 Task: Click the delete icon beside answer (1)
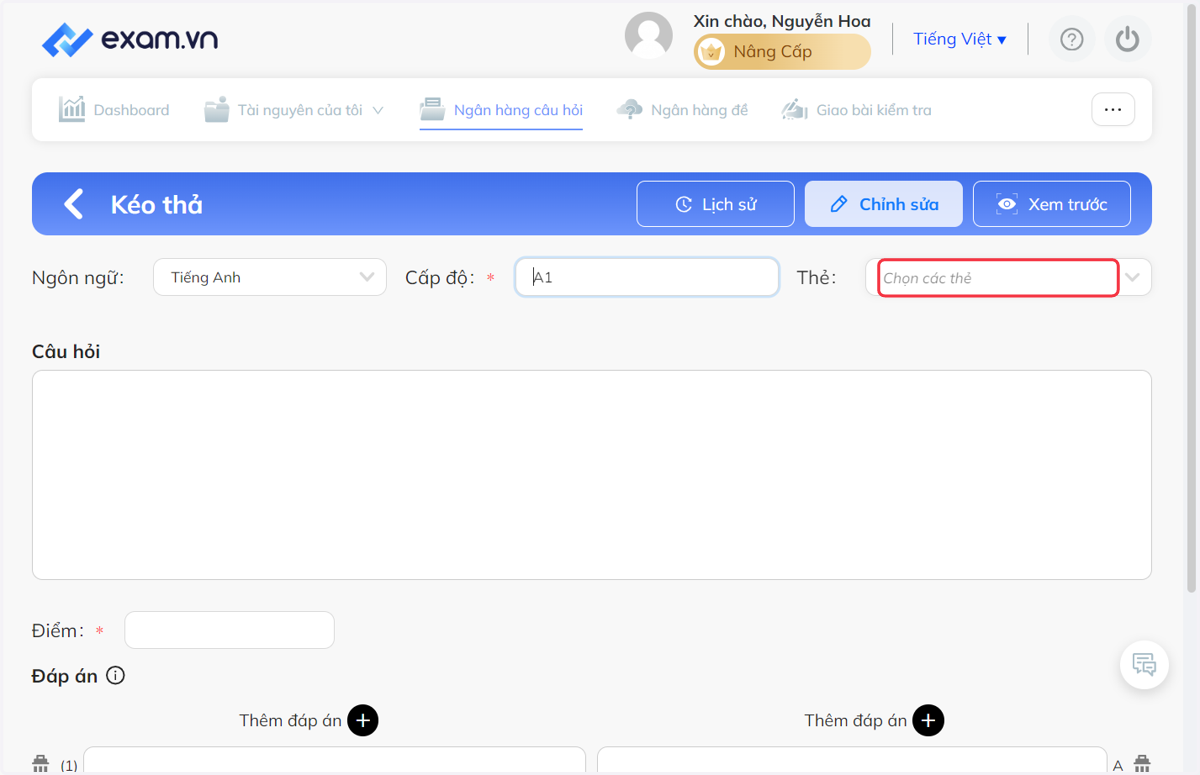pyautogui.click(x=41, y=764)
